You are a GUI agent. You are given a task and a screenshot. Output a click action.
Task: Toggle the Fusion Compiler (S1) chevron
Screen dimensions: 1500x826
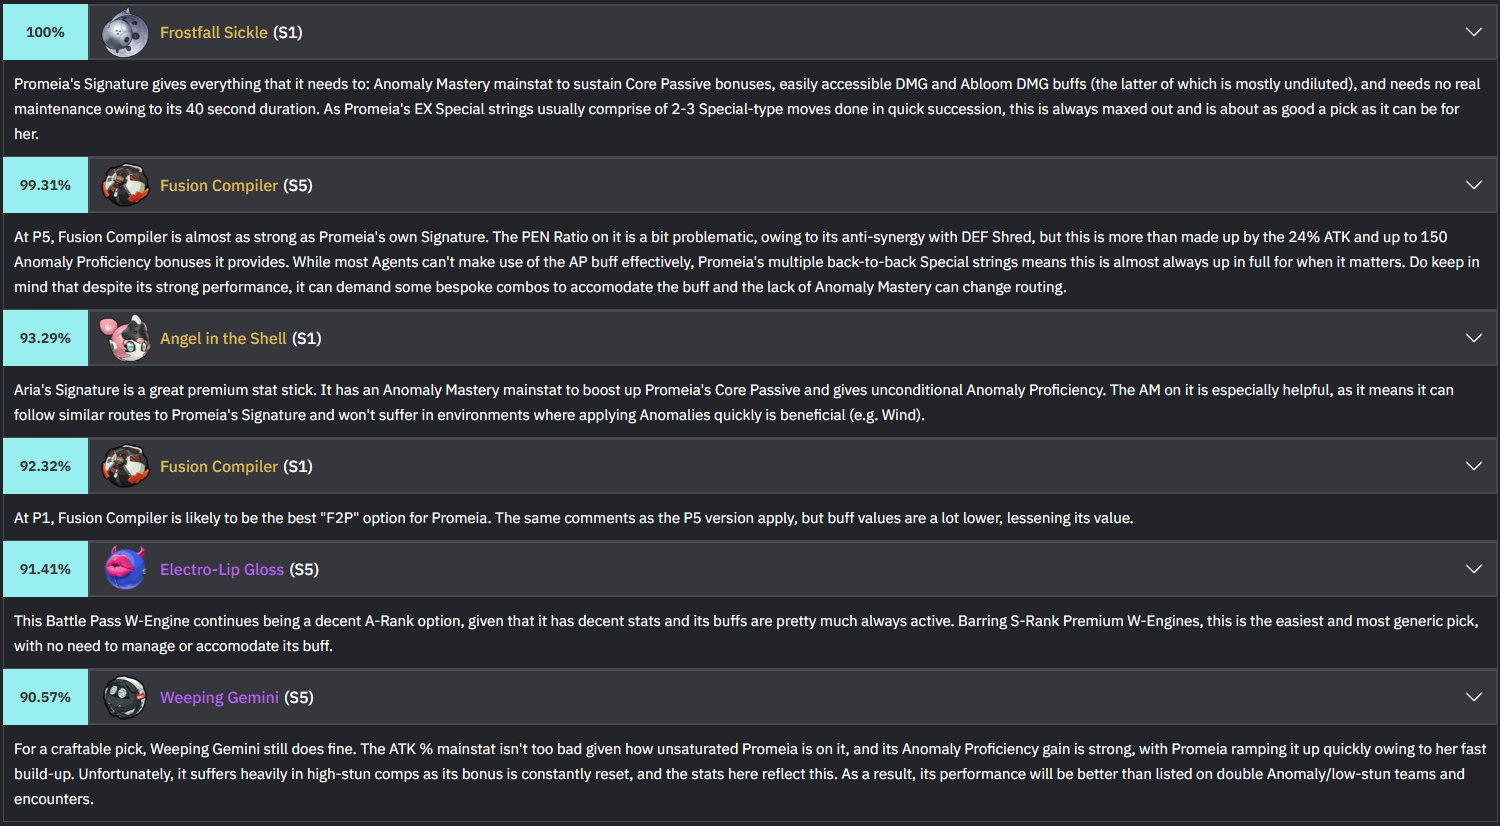click(1474, 466)
